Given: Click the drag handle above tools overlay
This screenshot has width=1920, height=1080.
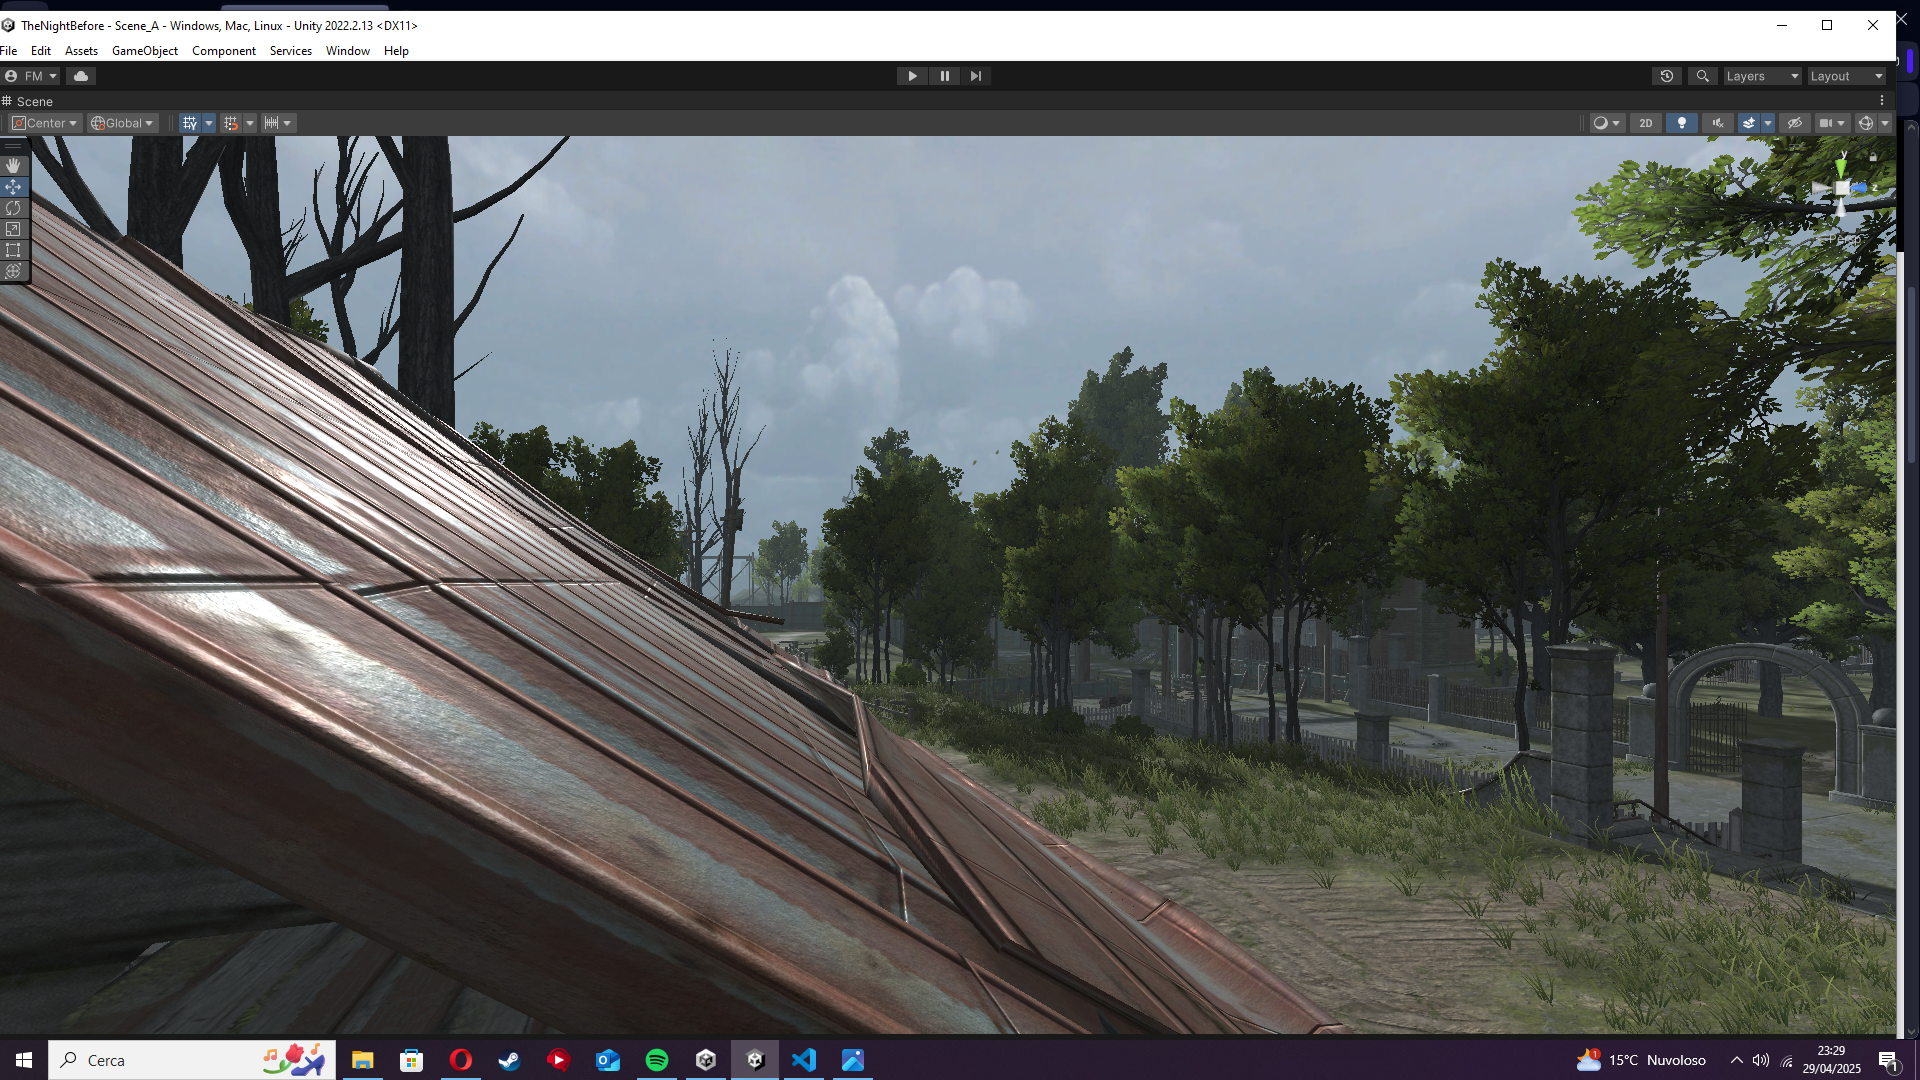Looking at the screenshot, I should (x=13, y=146).
